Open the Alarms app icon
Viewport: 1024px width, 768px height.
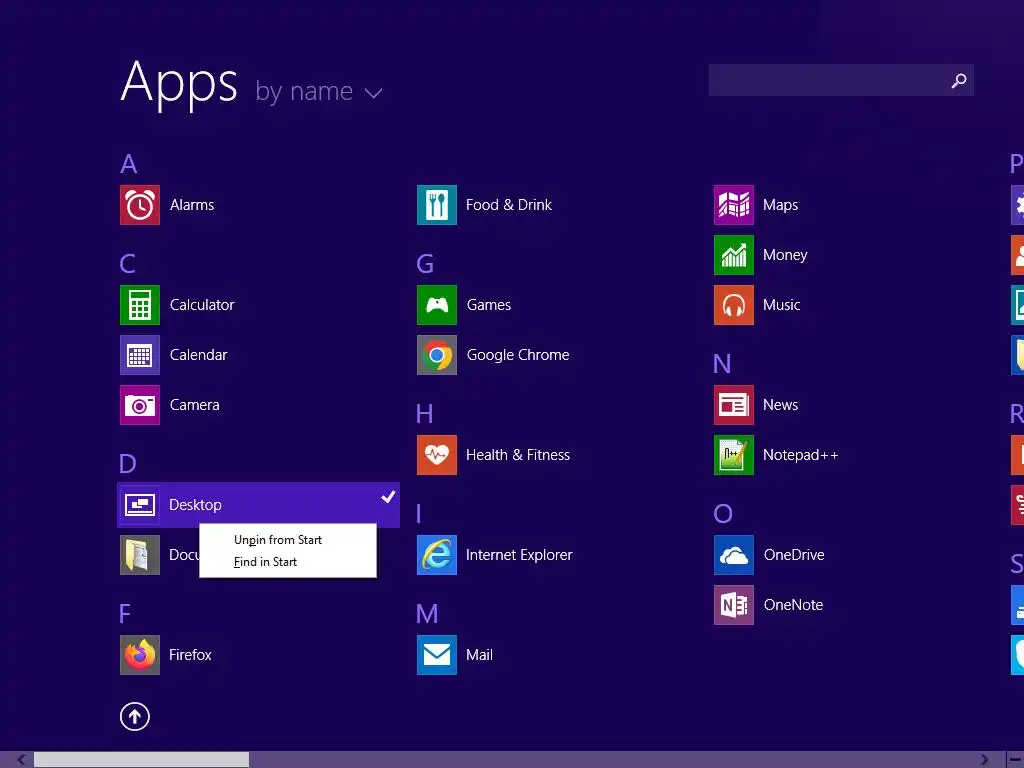click(x=140, y=205)
